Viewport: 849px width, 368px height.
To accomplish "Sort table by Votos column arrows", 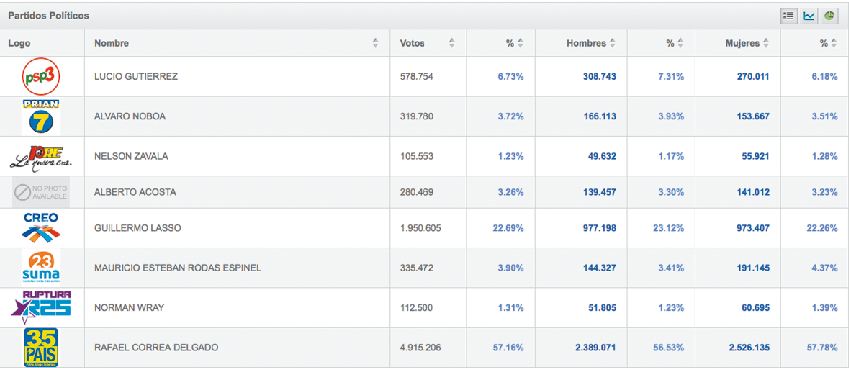I will [x=452, y=43].
